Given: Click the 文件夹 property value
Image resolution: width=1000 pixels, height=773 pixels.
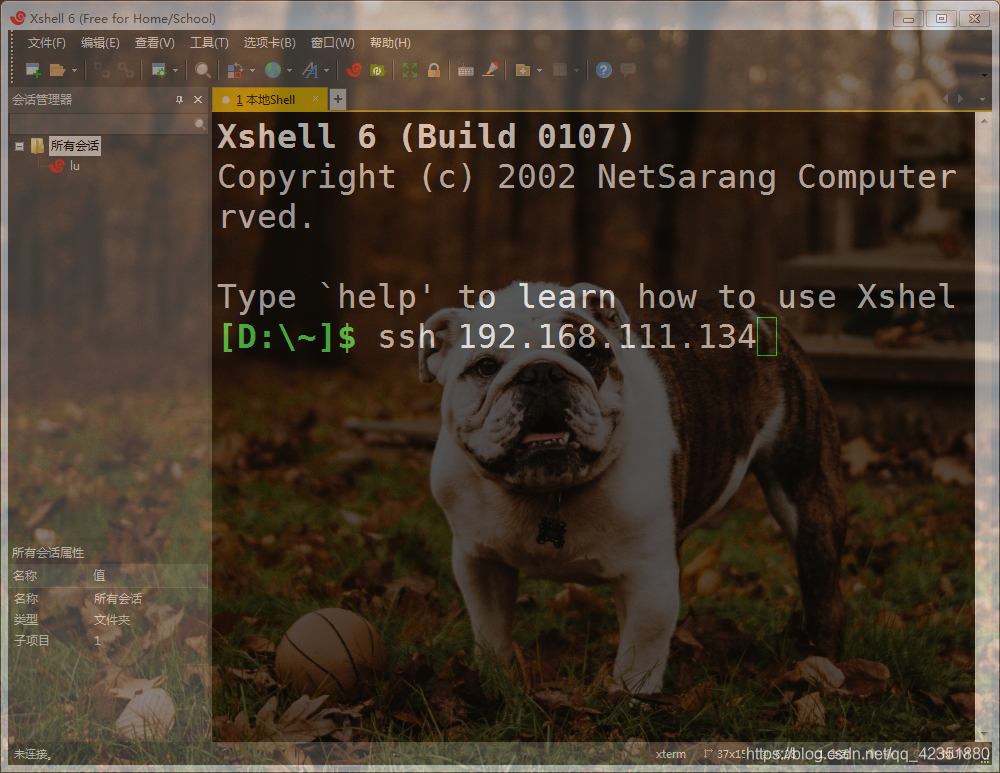Looking at the screenshot, I should click(112, 620).
